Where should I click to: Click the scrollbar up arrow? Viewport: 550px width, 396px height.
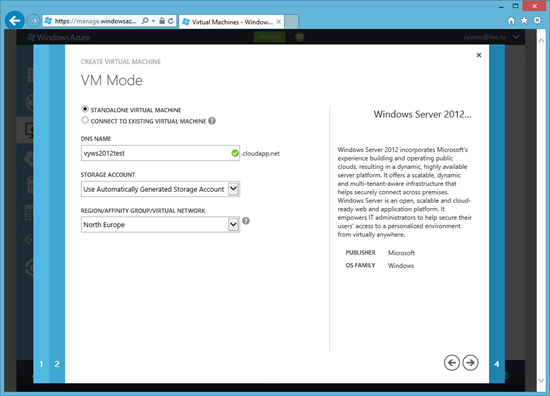pos(541,40)
